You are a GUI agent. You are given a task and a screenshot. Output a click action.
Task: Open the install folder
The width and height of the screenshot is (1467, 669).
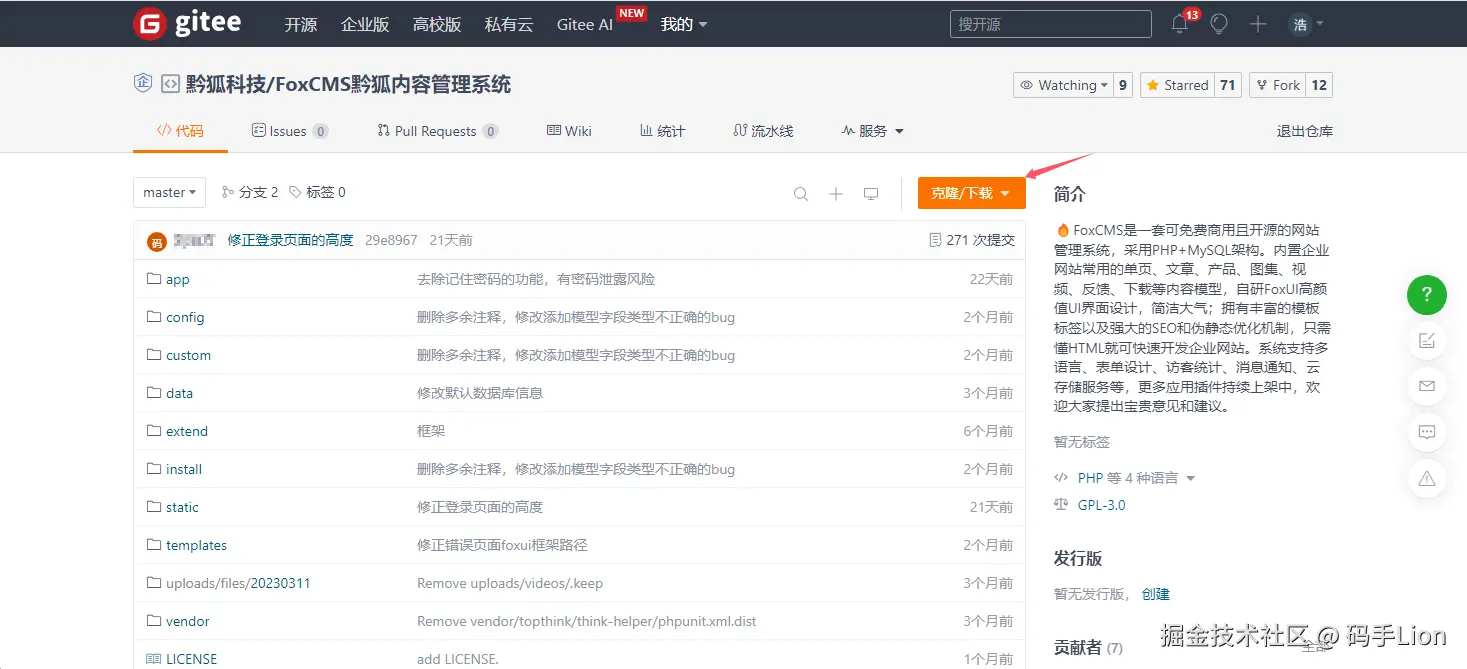pyautogui.click(x=184, y=469)
